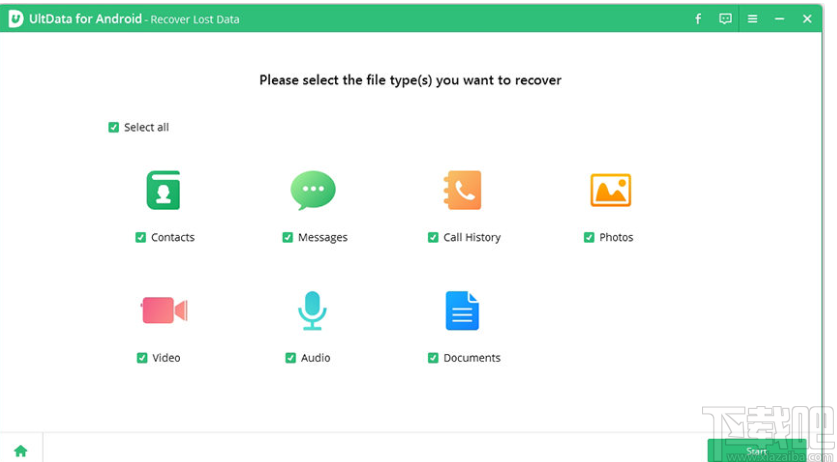The image size is (837, 462).
Task: Click the 'Please select the file type(s)' heading
Action: pos(410,80)
